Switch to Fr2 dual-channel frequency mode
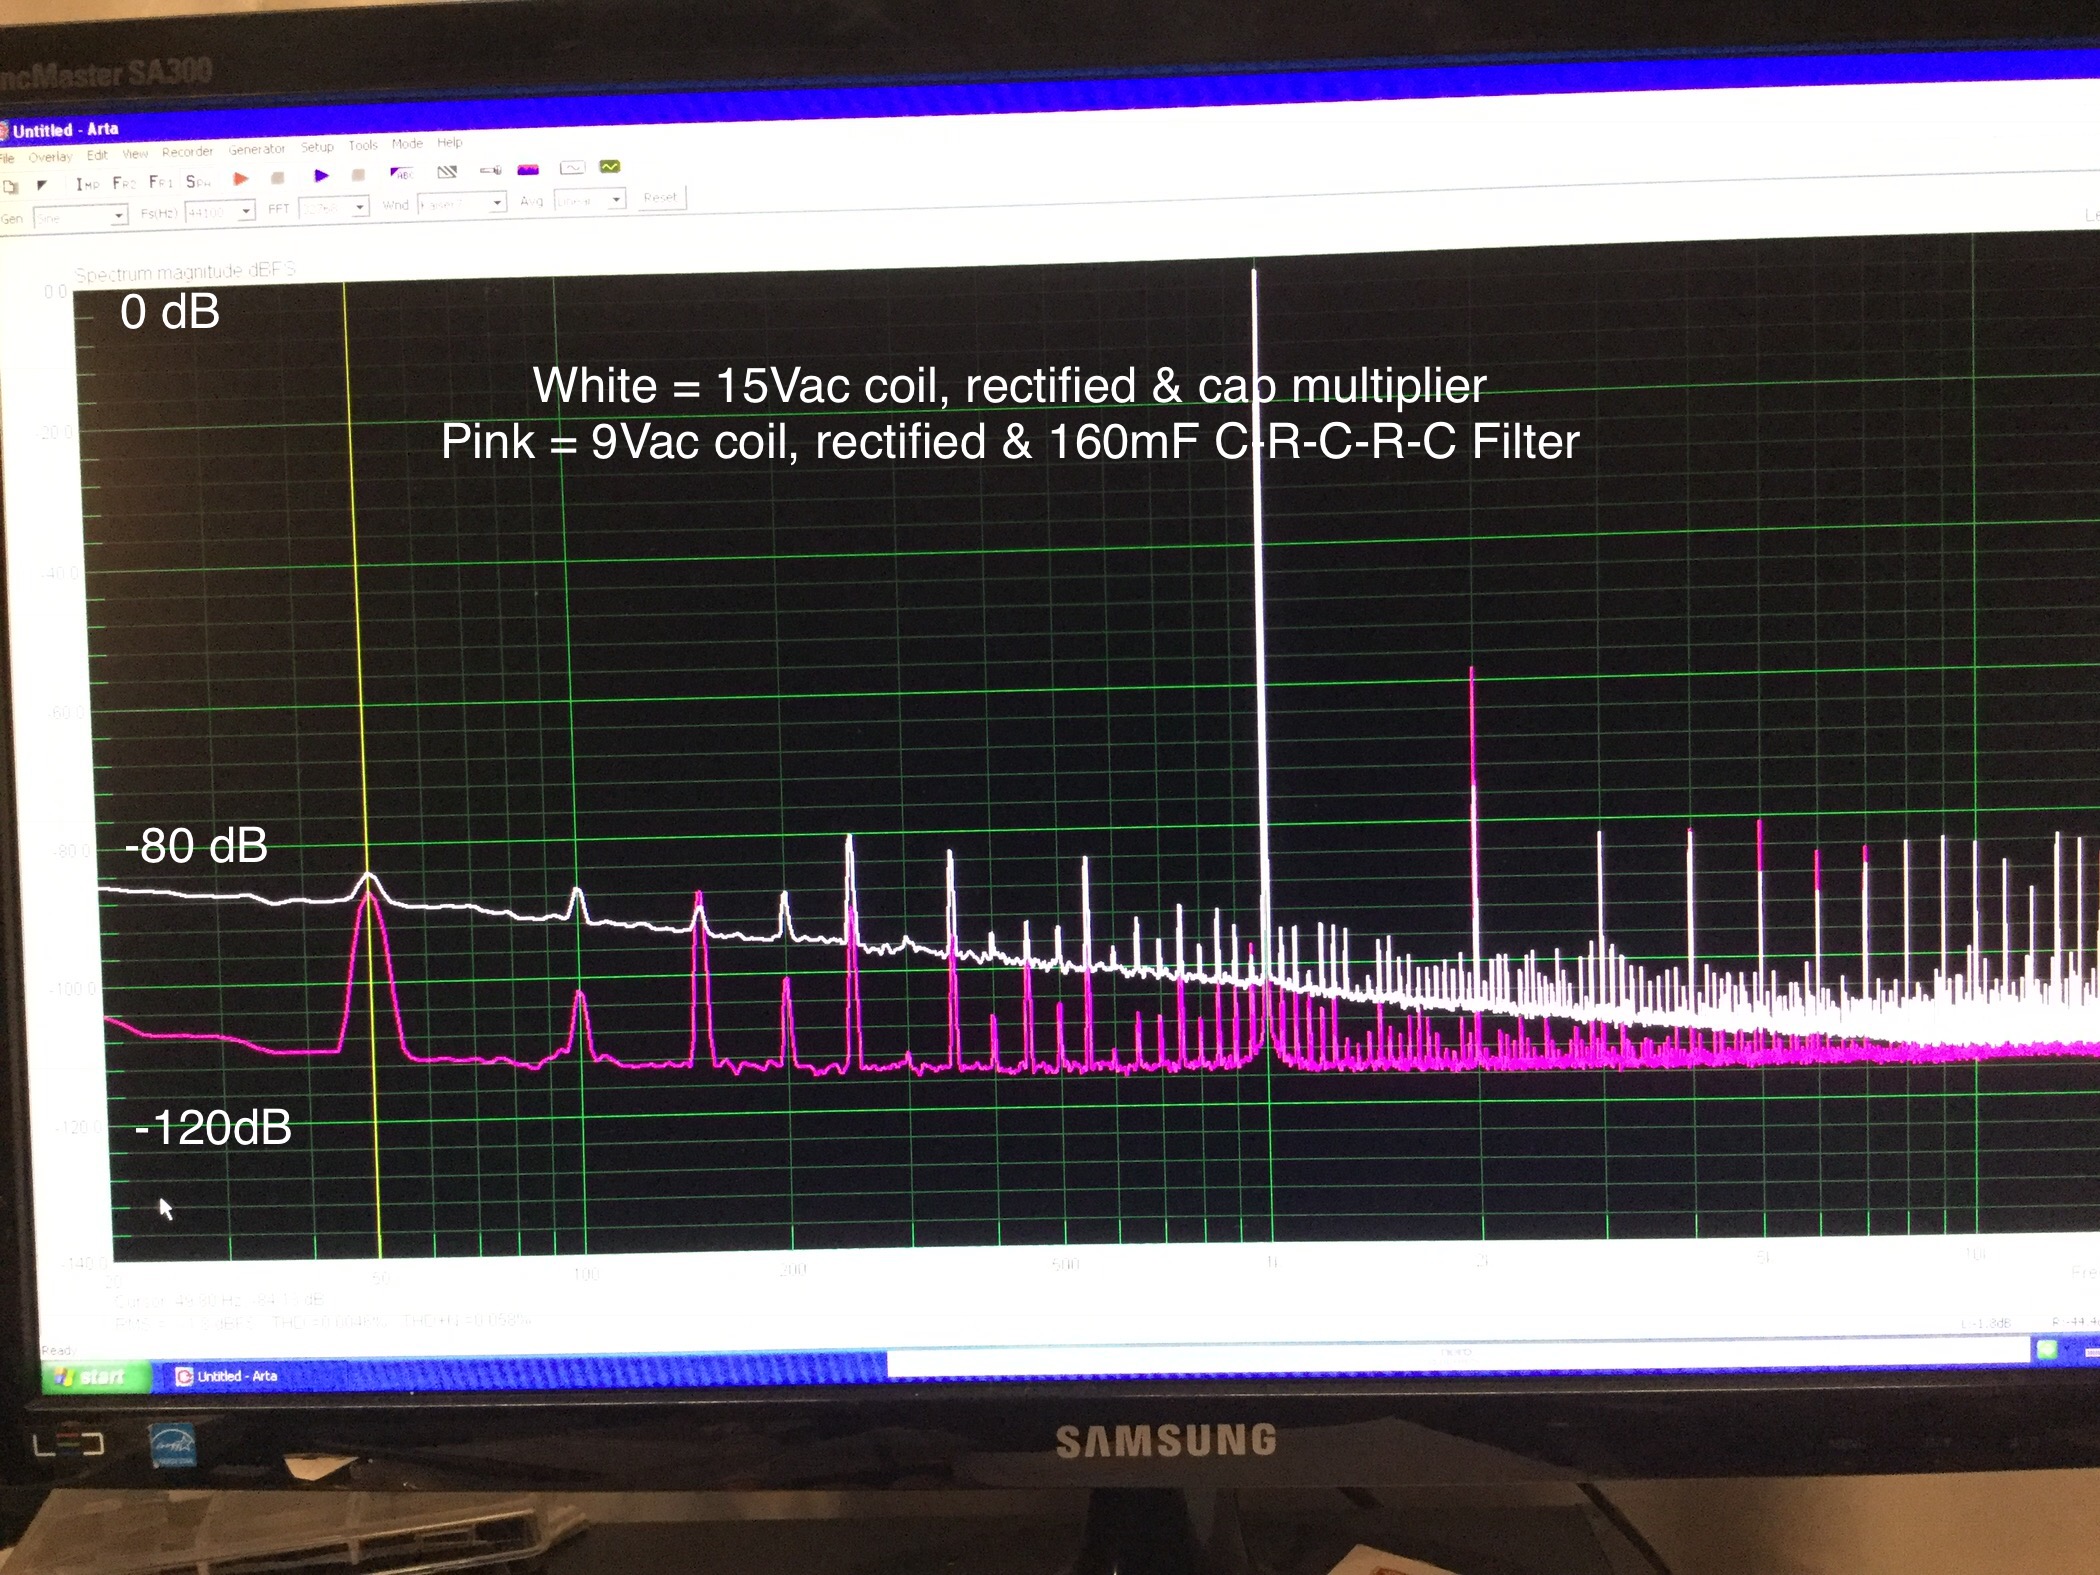2100x1575 pixels. 124,183
